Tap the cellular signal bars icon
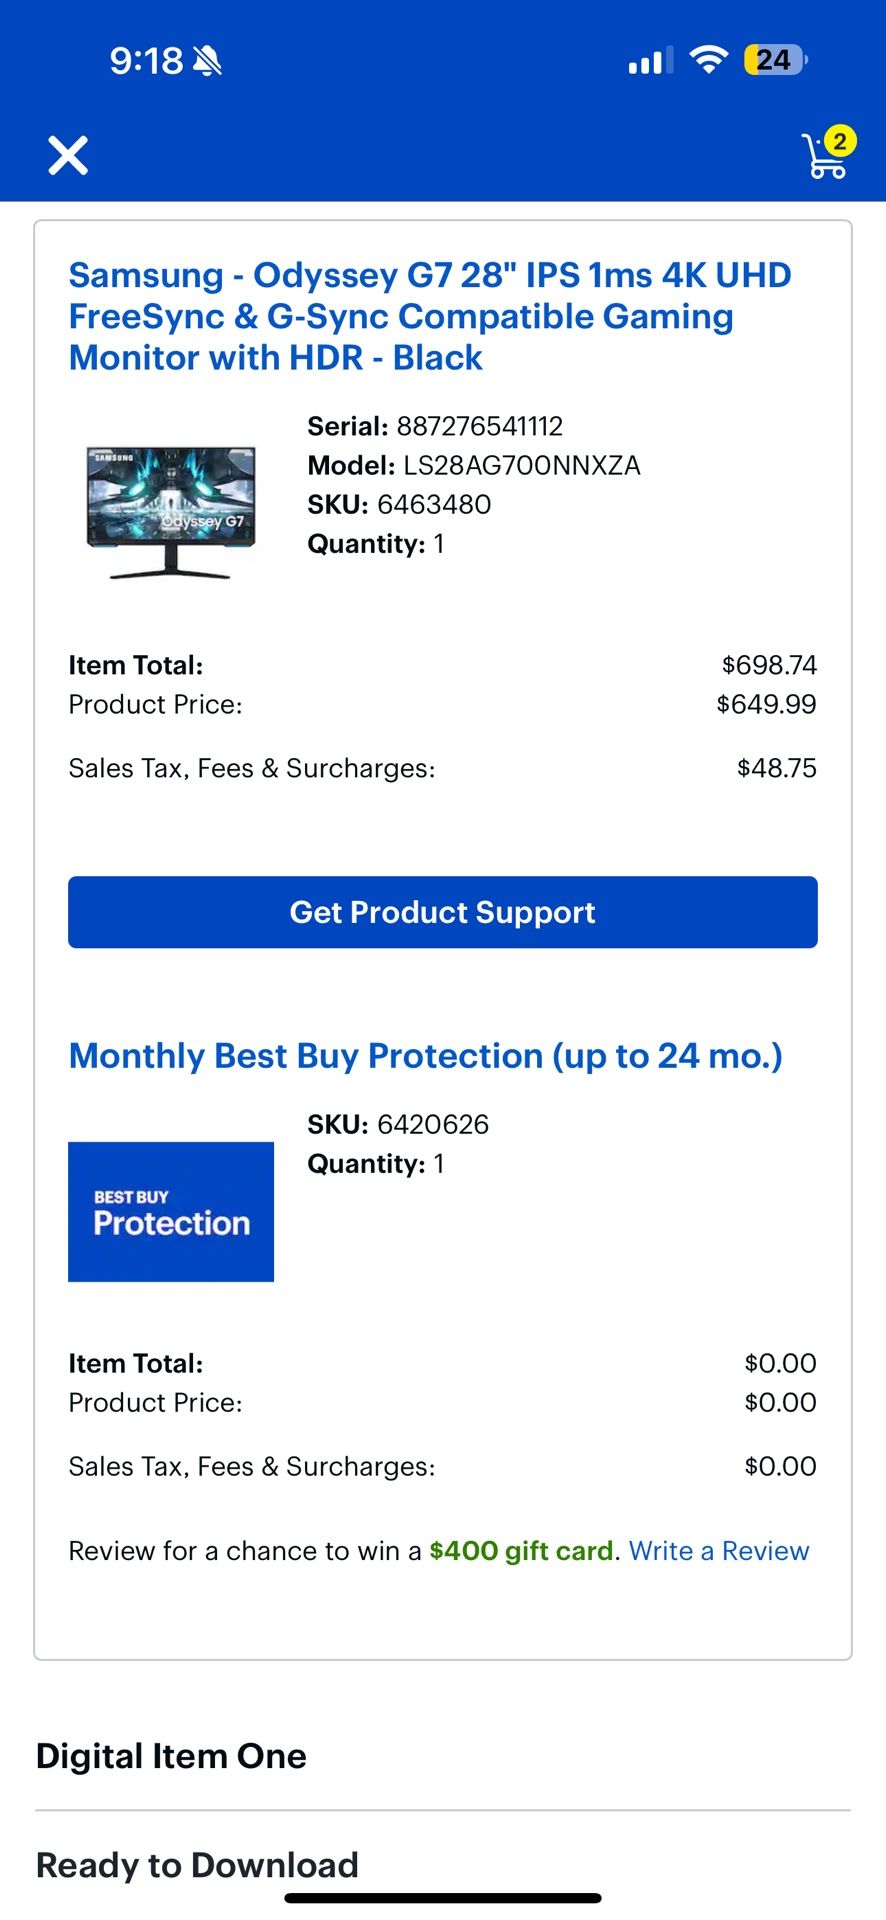The height and width of the screenshot is (1920, 886). [650, 62]
